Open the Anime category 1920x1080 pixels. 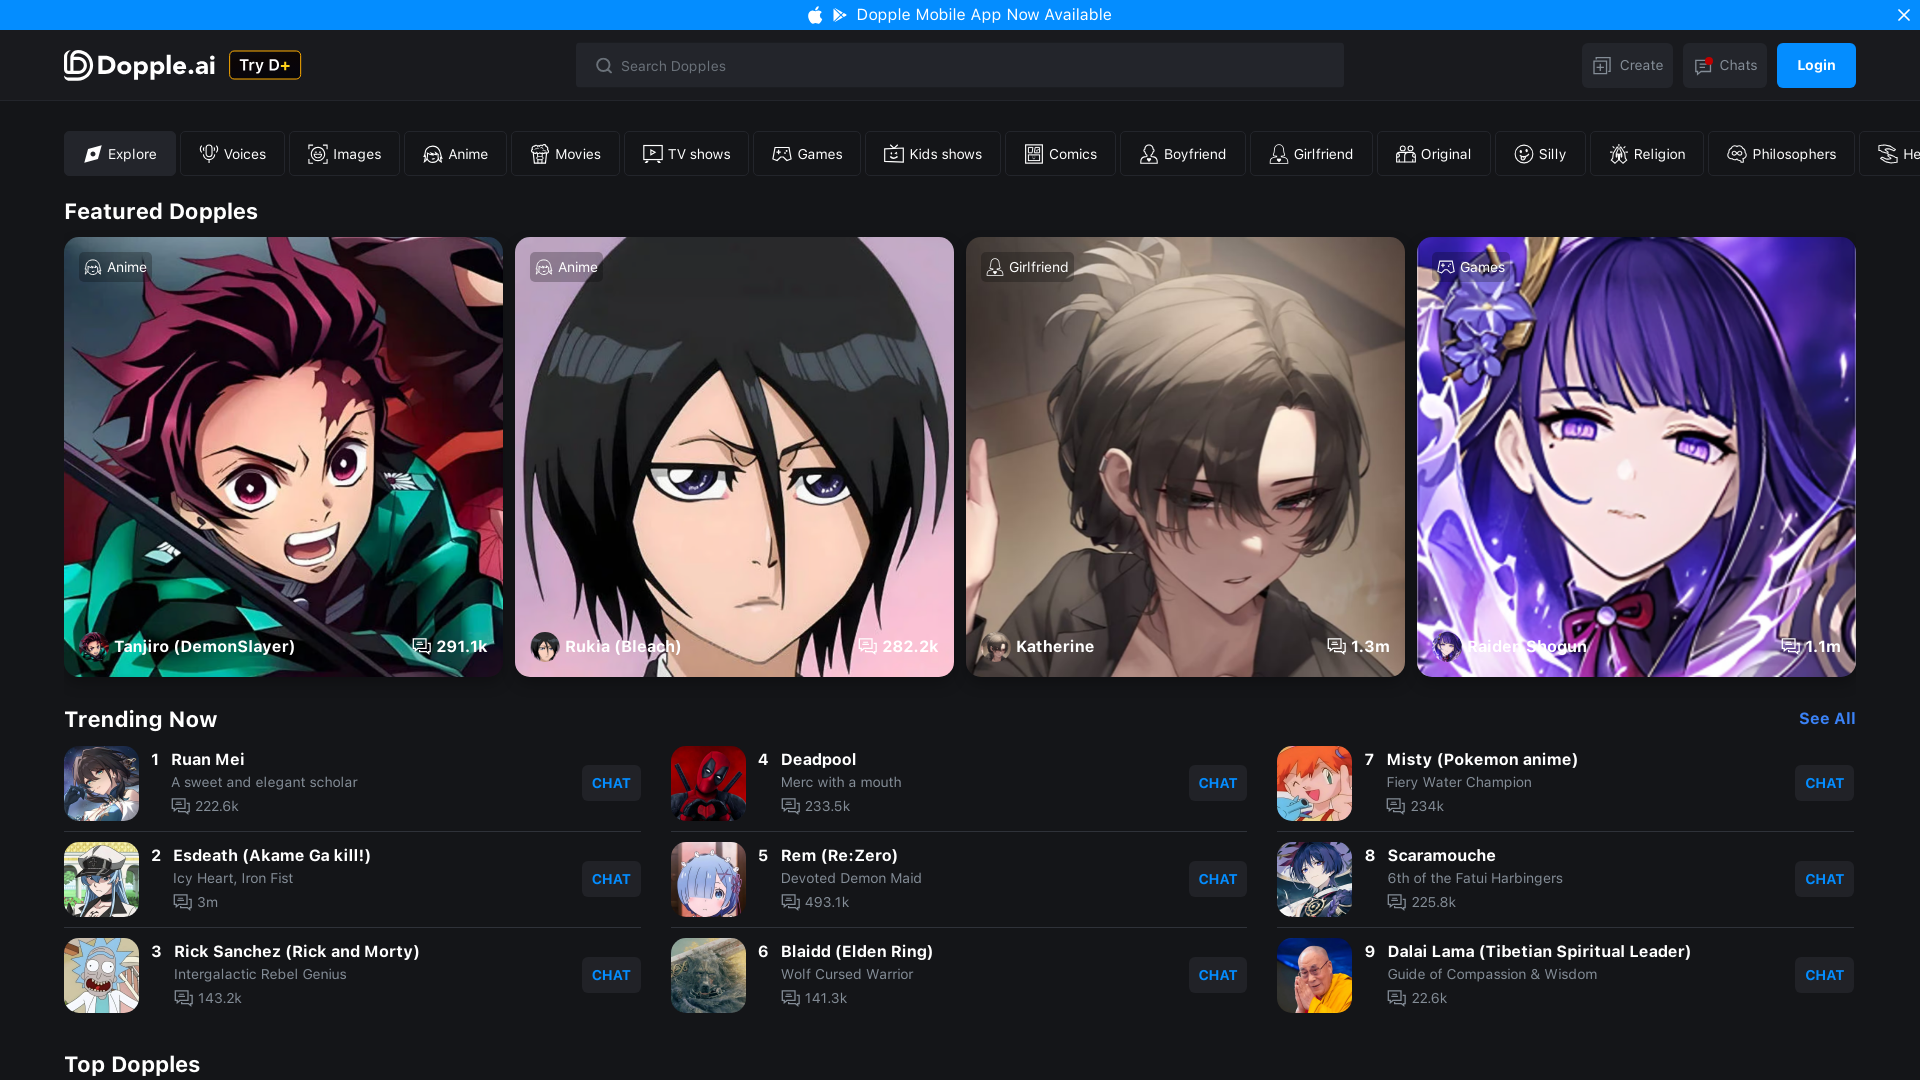pyautogui.click(x=455, y=153)
